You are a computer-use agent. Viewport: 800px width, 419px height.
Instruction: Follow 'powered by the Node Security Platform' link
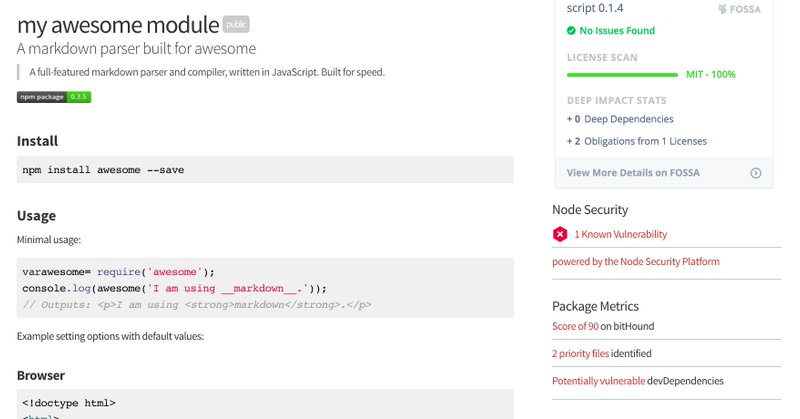636,262
